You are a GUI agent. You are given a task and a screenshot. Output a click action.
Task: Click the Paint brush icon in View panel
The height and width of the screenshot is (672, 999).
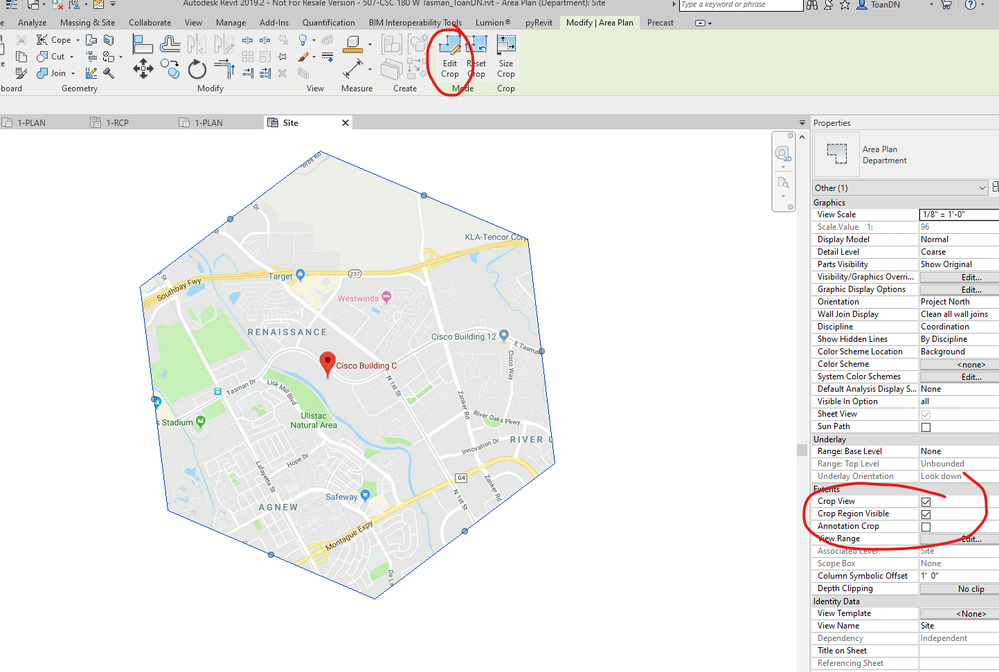(303, 57)
